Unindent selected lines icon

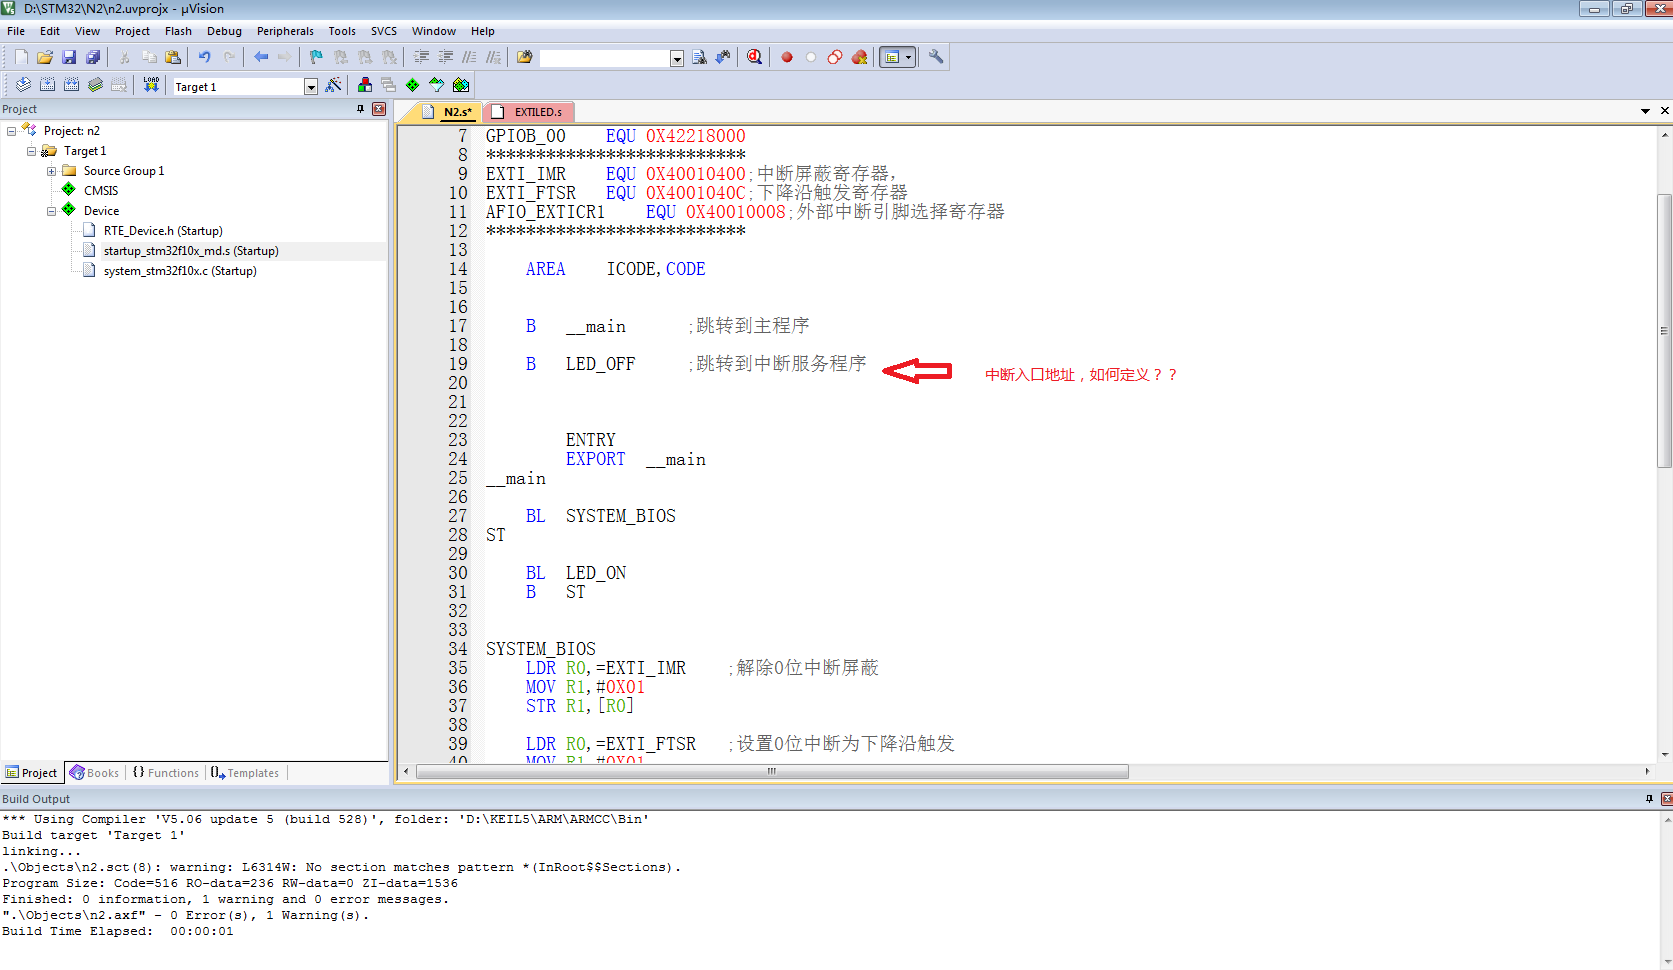click(x=445, y=57)
